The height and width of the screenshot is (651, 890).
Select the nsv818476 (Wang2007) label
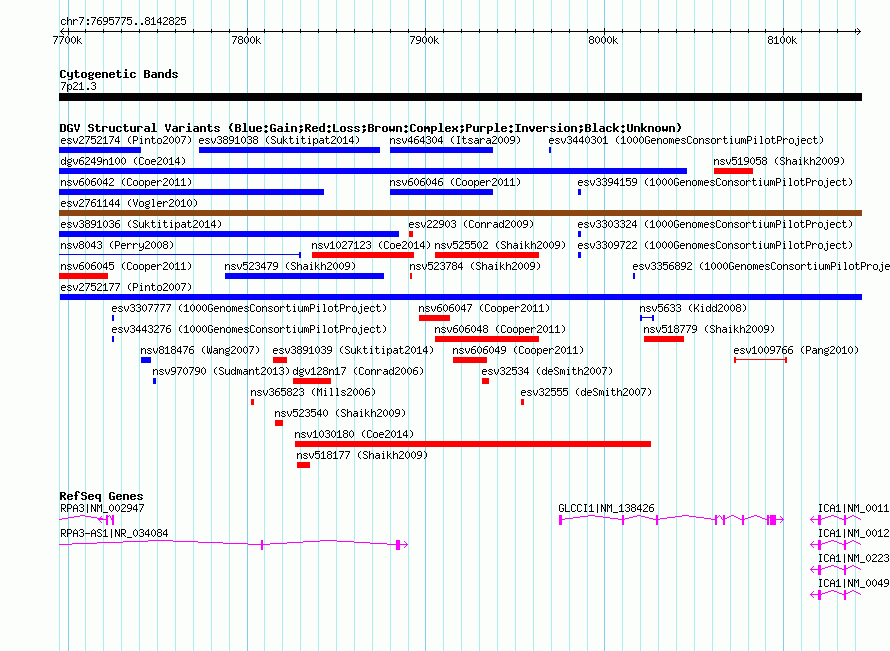tap(200, 350)
